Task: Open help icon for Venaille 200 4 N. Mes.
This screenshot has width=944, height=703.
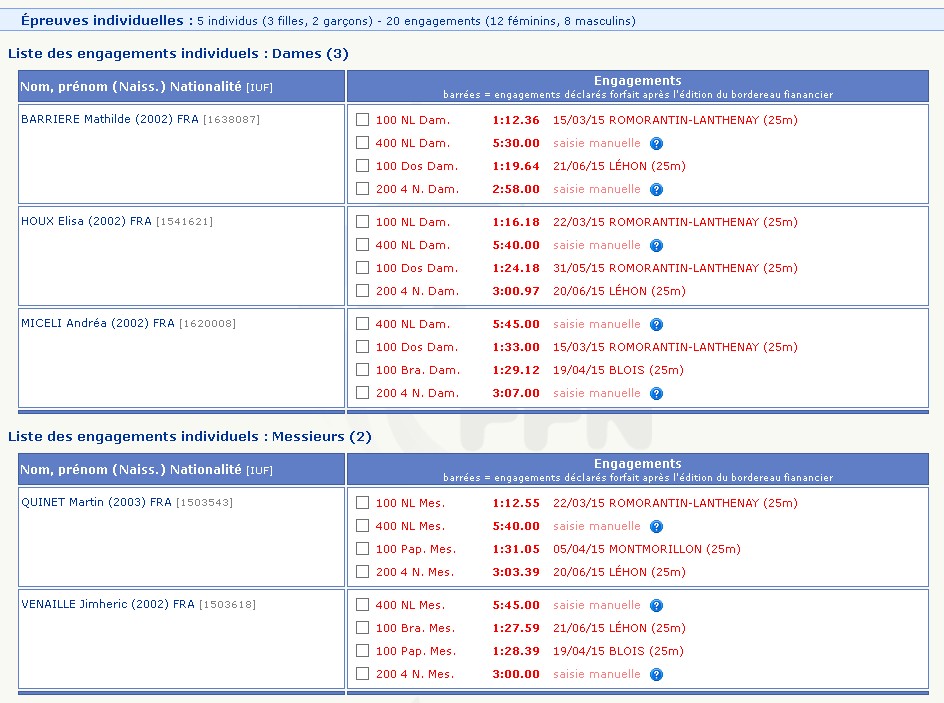Action: pyautogui.click(x=656, y=675)
